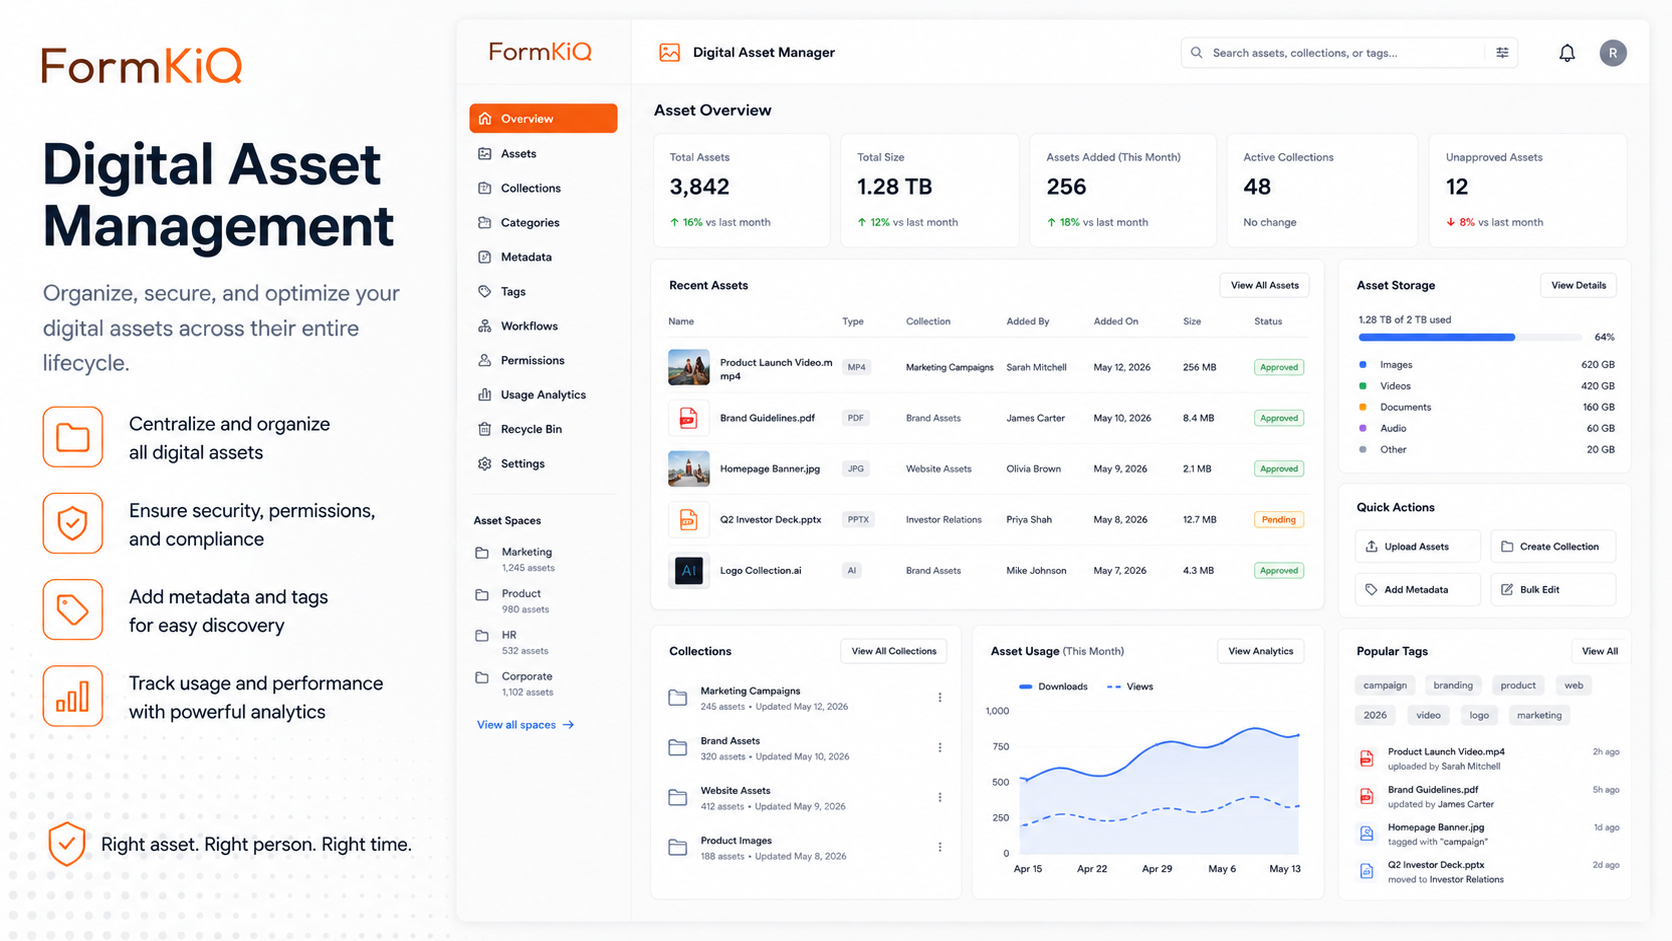Go to Collections in the sidebar

[543, 188]
